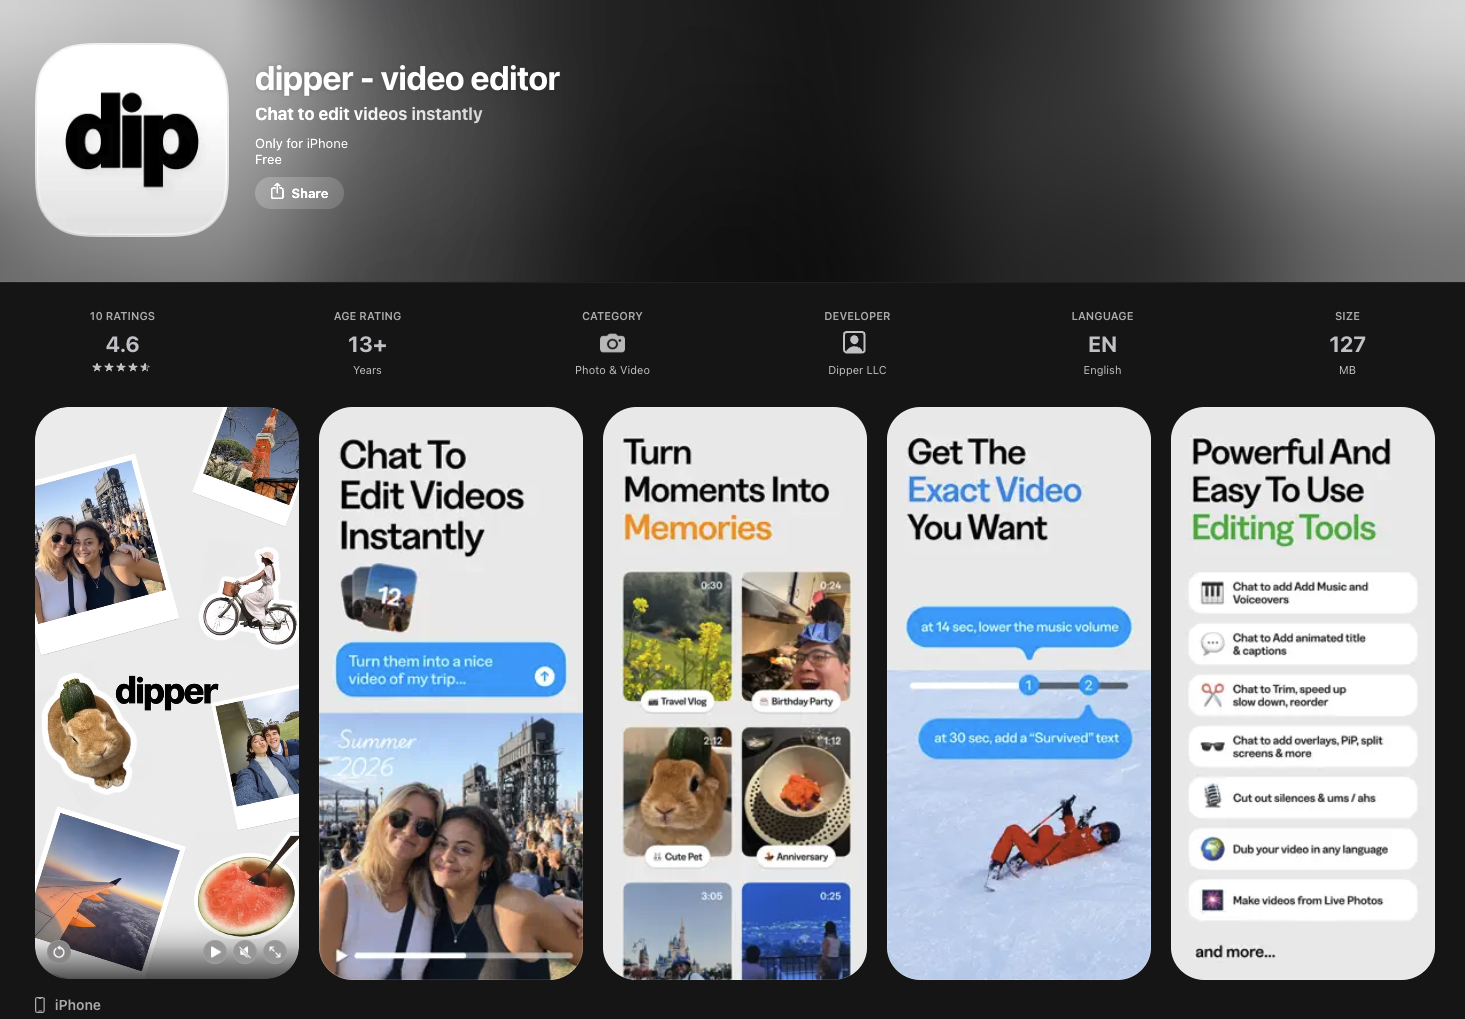Click the 127 MB size value

pyautogui.click(x=1347, y=344)
